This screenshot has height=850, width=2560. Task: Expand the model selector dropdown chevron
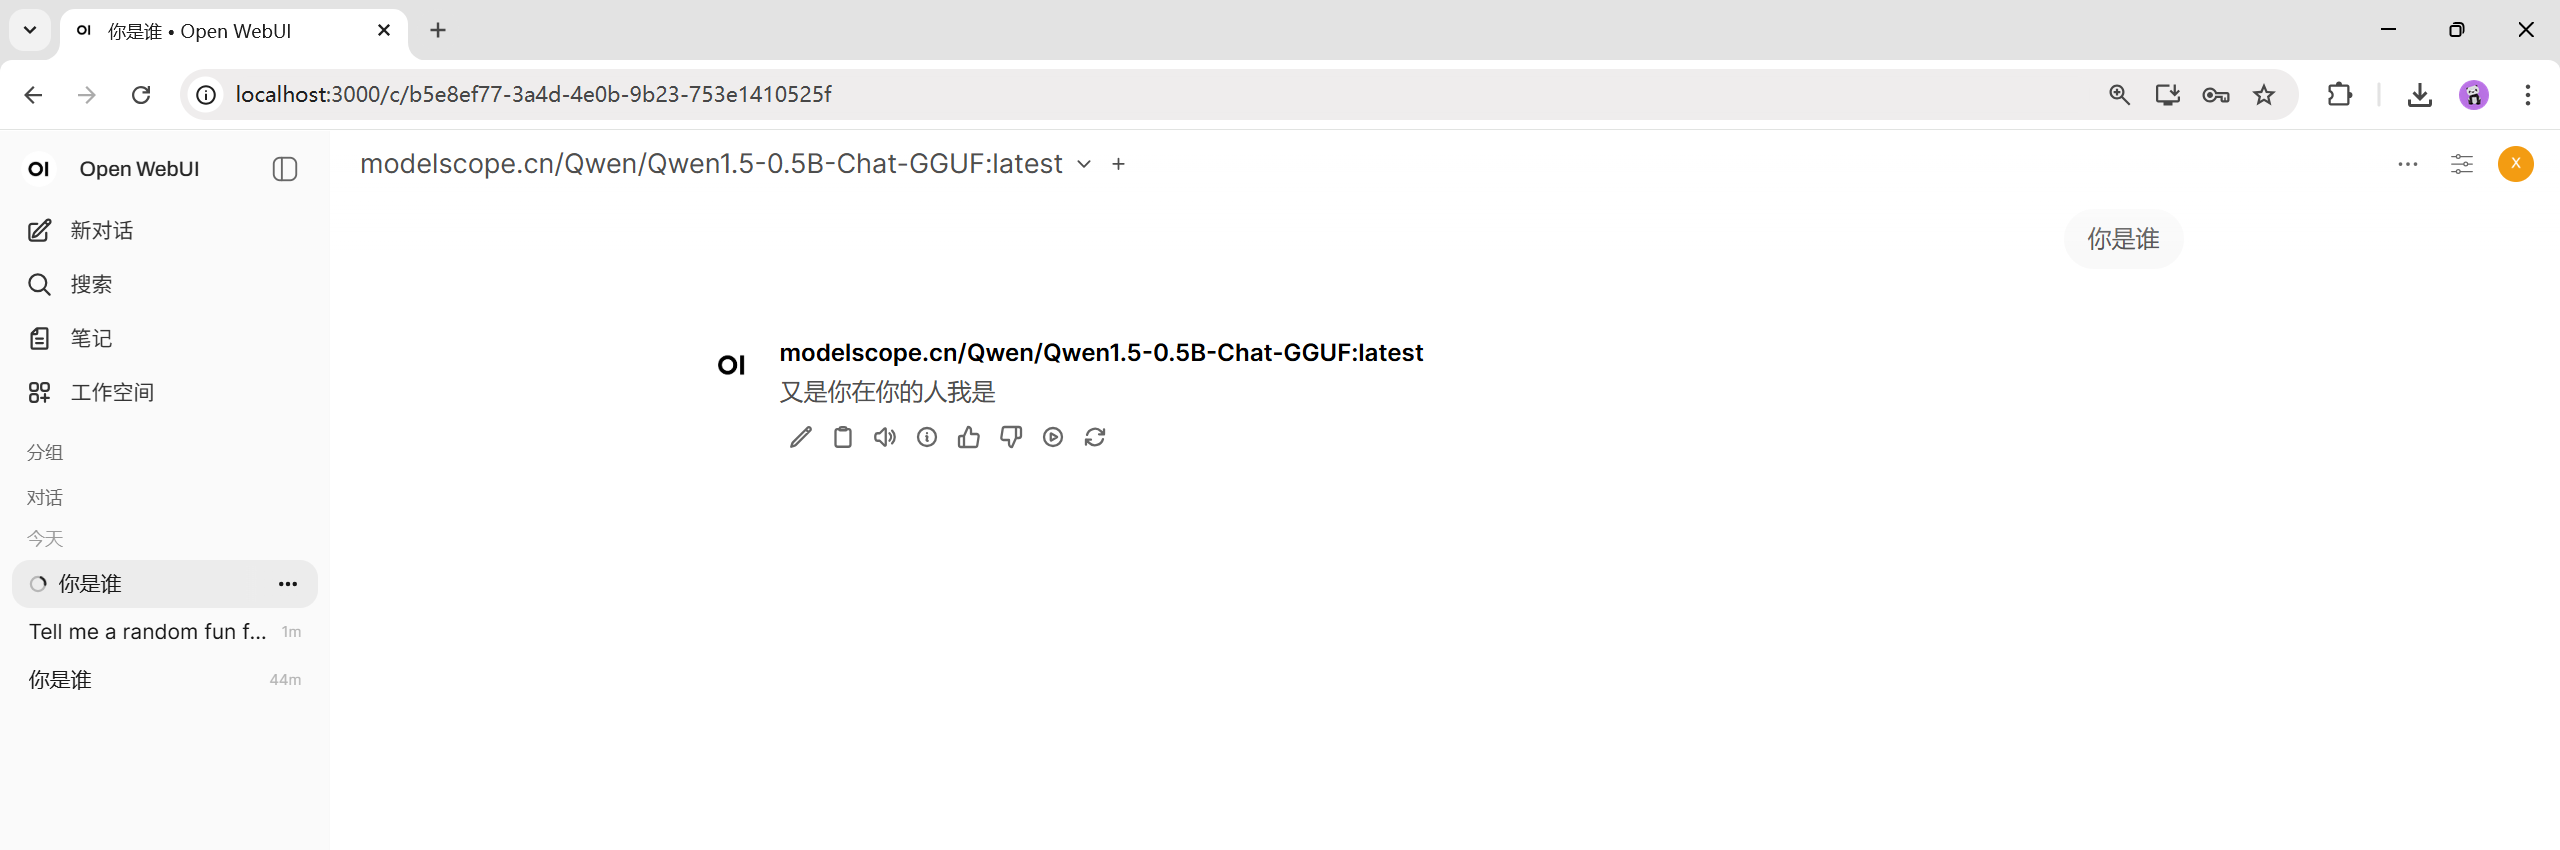click(1084, 165)
